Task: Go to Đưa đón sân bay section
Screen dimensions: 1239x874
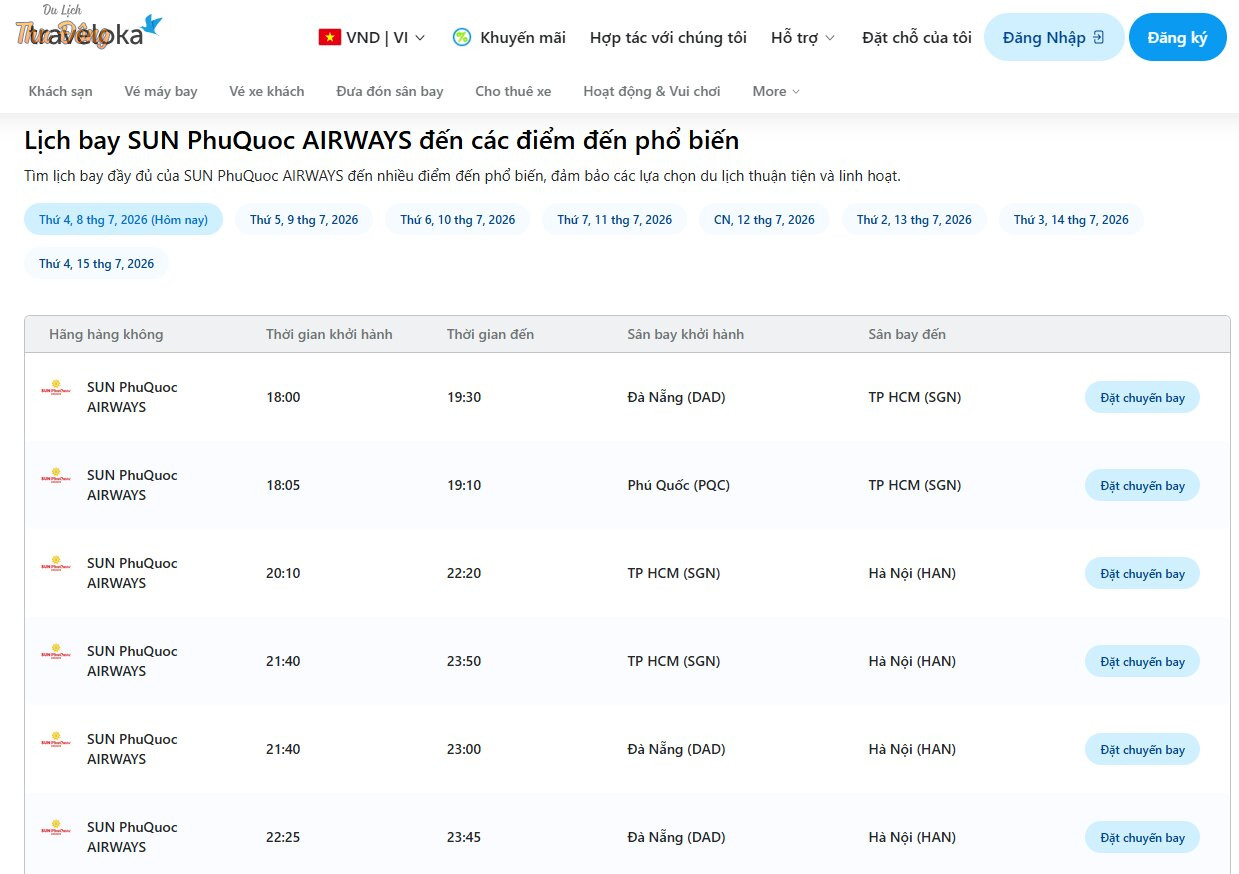Action: 390,91
